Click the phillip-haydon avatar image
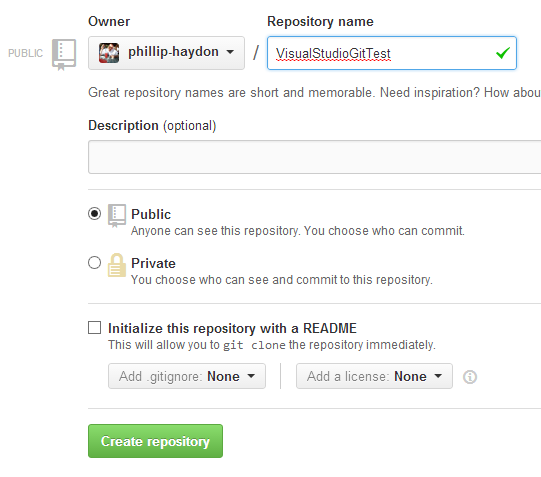 click(109, 53)
